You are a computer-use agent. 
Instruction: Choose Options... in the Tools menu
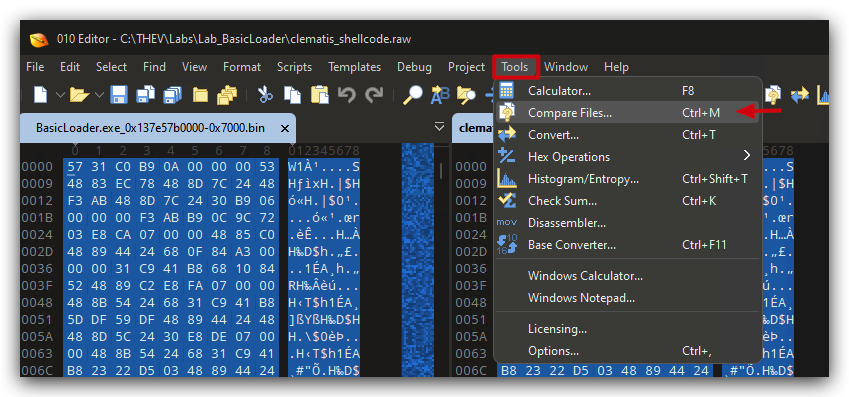(x=628, y=351)
